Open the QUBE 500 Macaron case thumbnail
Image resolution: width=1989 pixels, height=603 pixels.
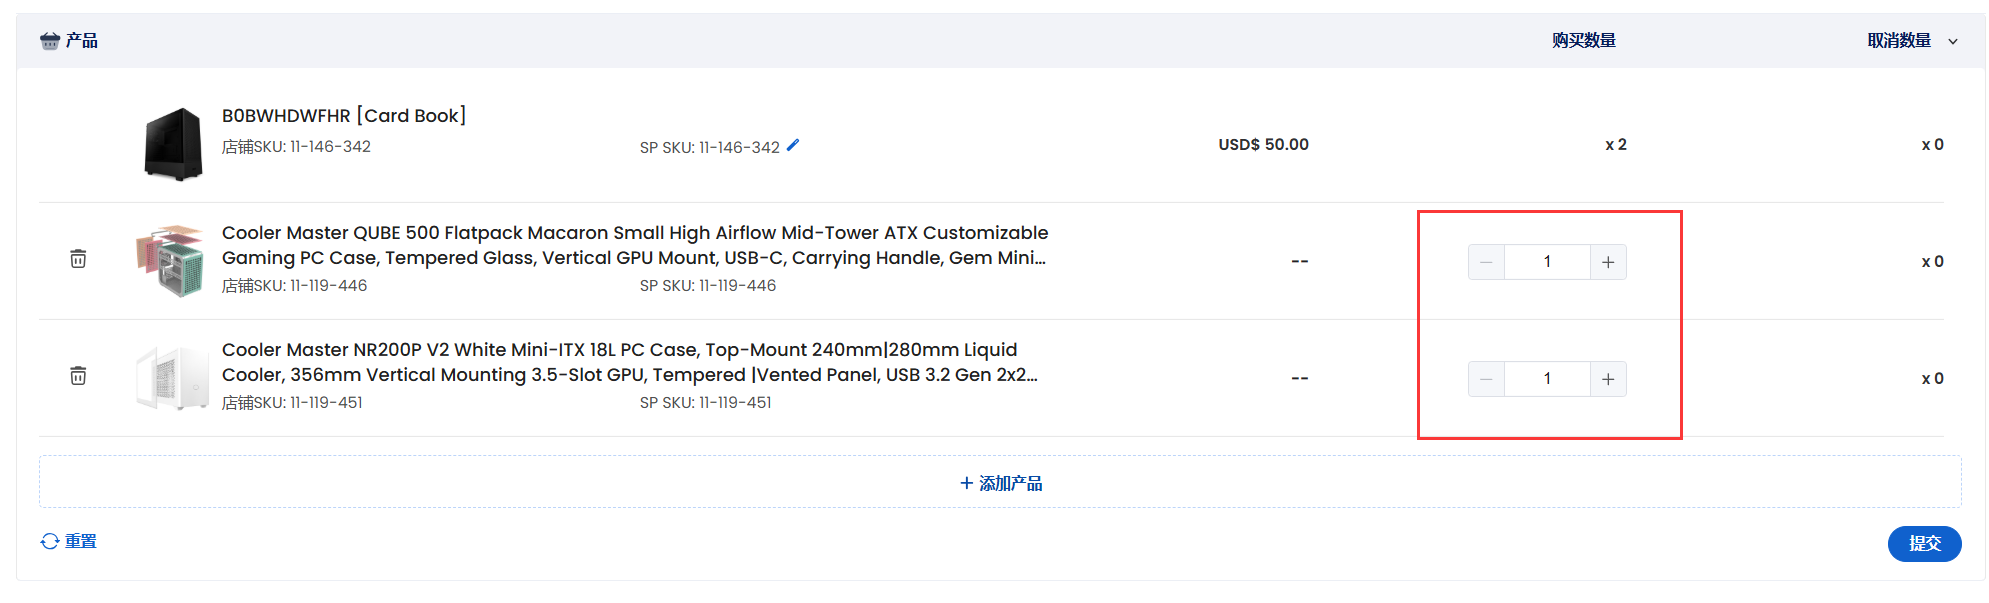170,261
